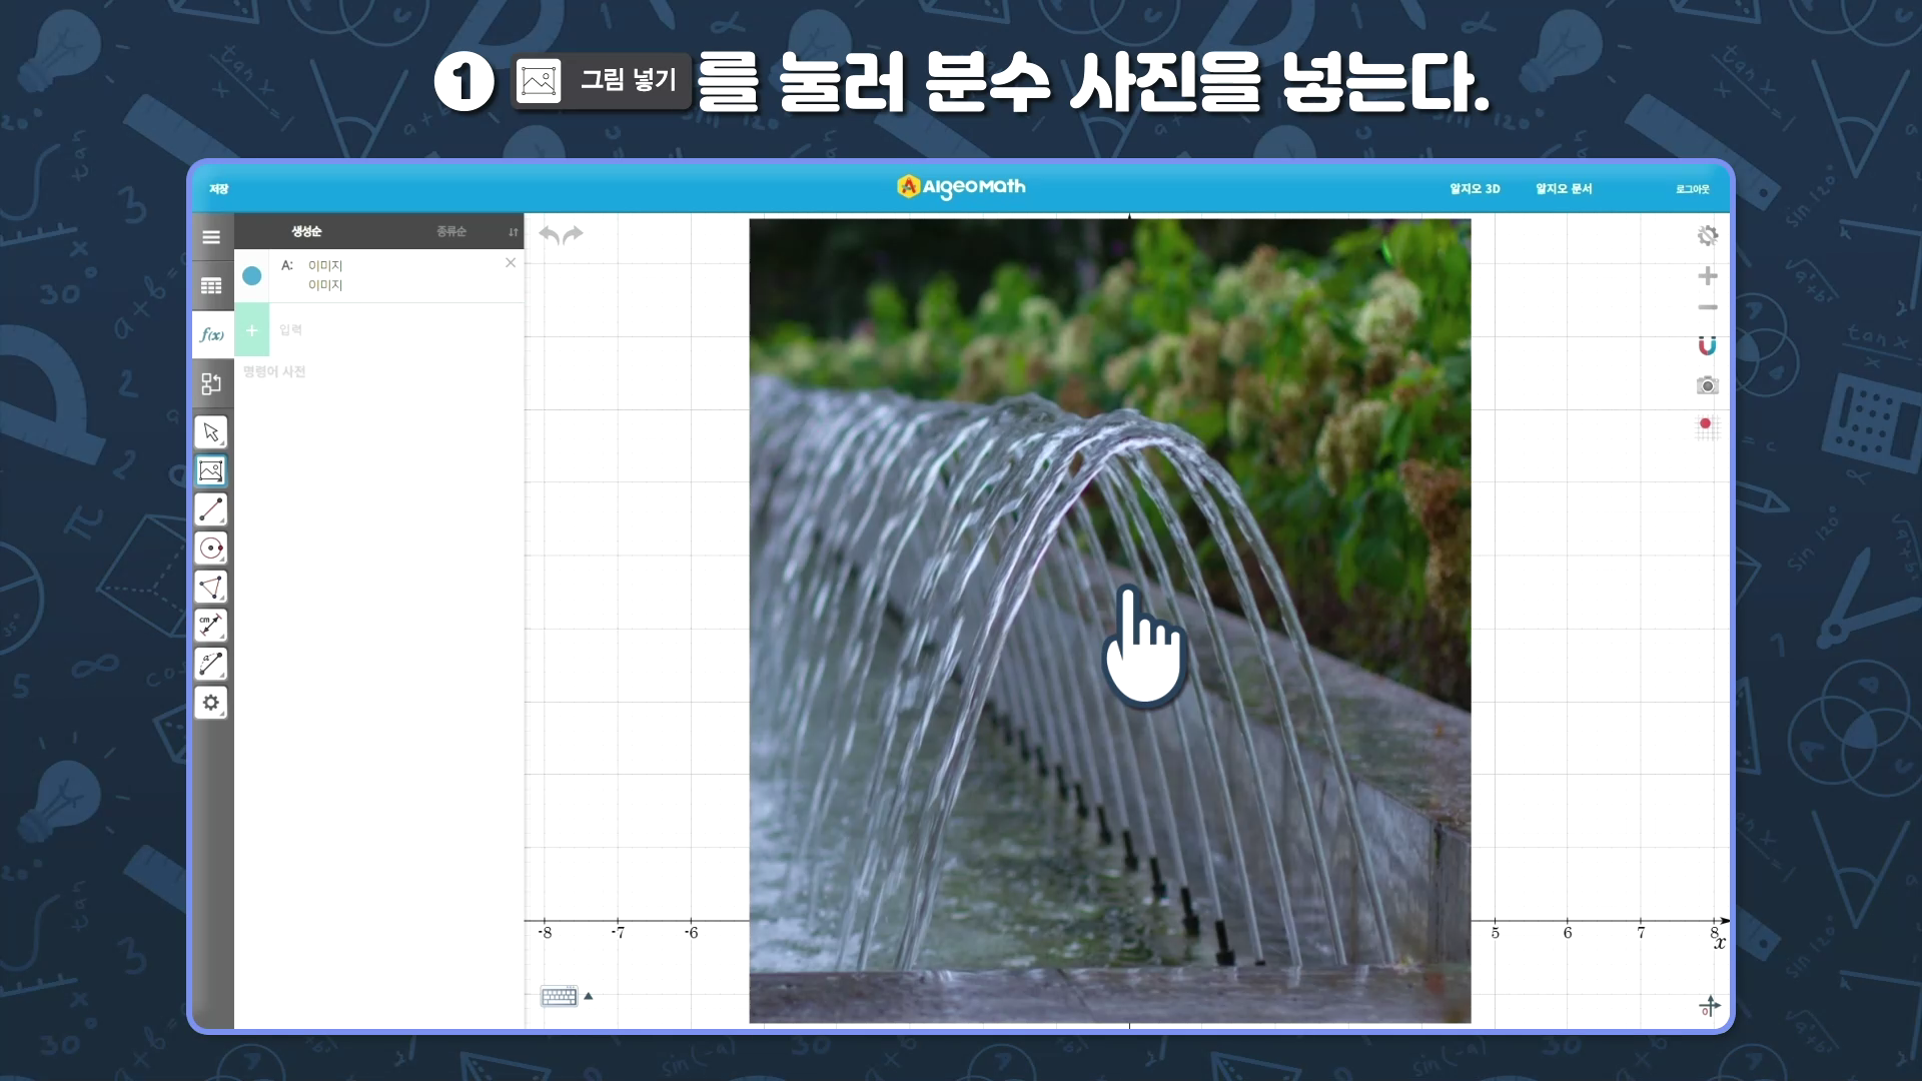Viewport: 1922px width, 1081px height.
Task: Toggle the grid points display
Action: [x=1707, y=428]
